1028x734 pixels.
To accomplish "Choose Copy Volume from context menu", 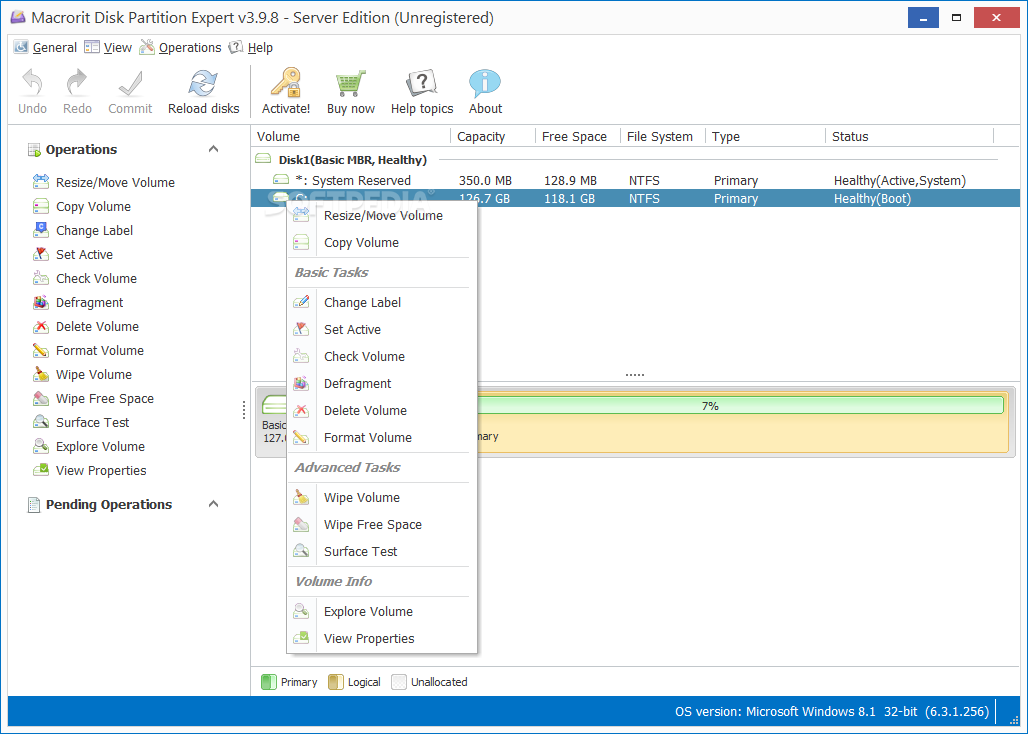I will tap(382, 242).
